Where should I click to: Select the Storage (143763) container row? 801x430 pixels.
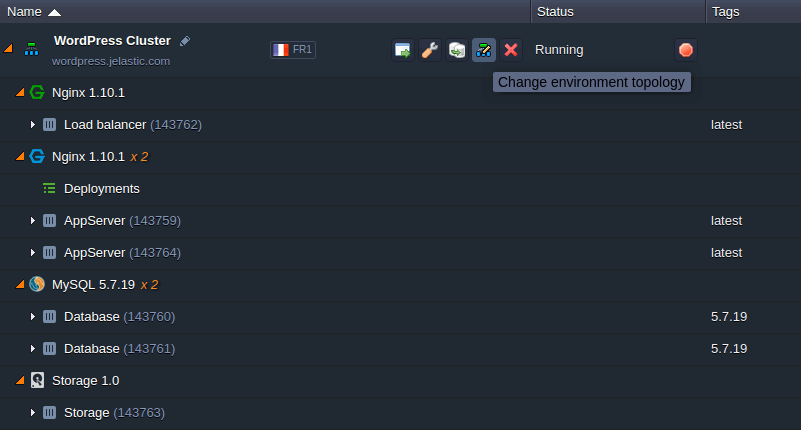pyautogui.click(x=400, y=413)
